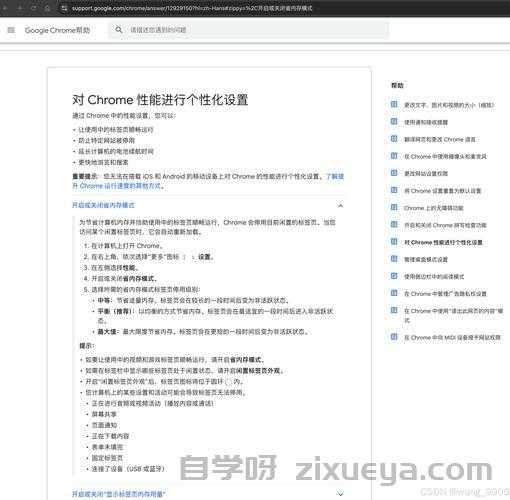Collapse section using the up chevron
This screenshot has height=500, width=510.
[340, 205]
